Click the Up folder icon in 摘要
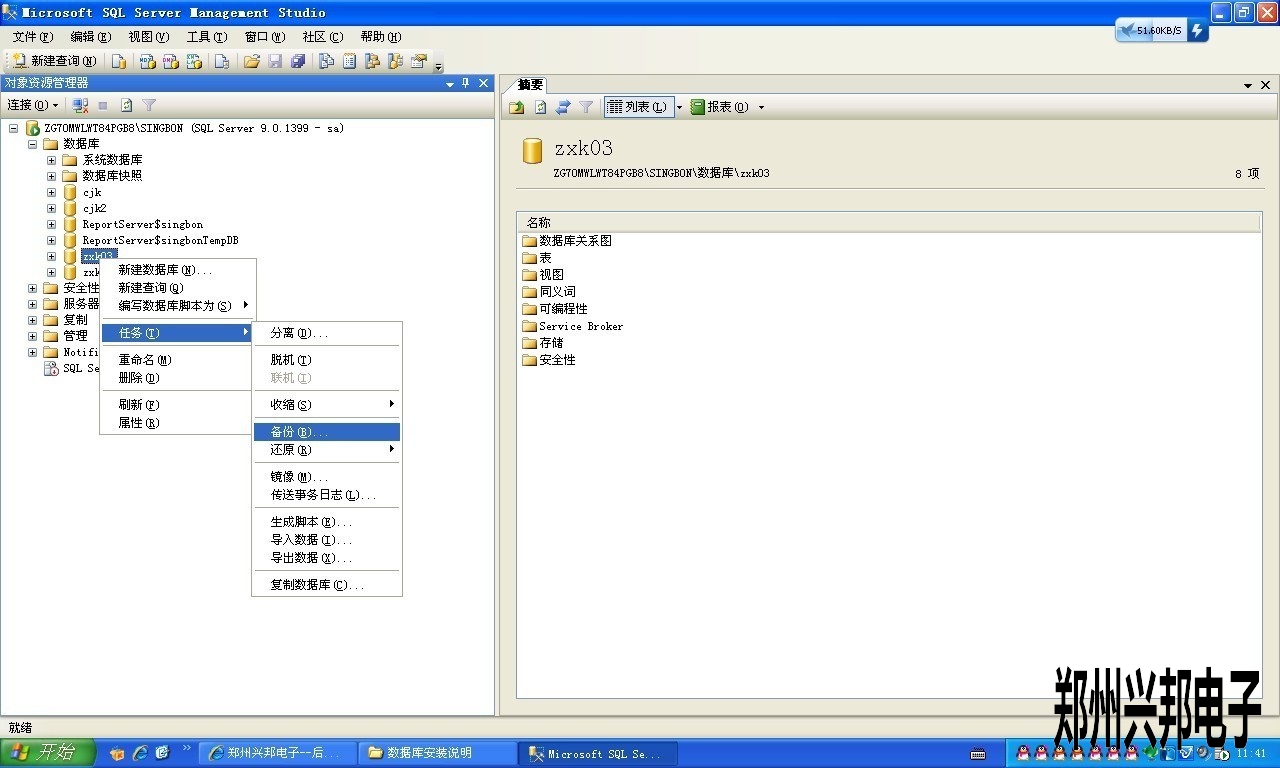This screenshot has height=768, width=1280. tap(517, 107)
